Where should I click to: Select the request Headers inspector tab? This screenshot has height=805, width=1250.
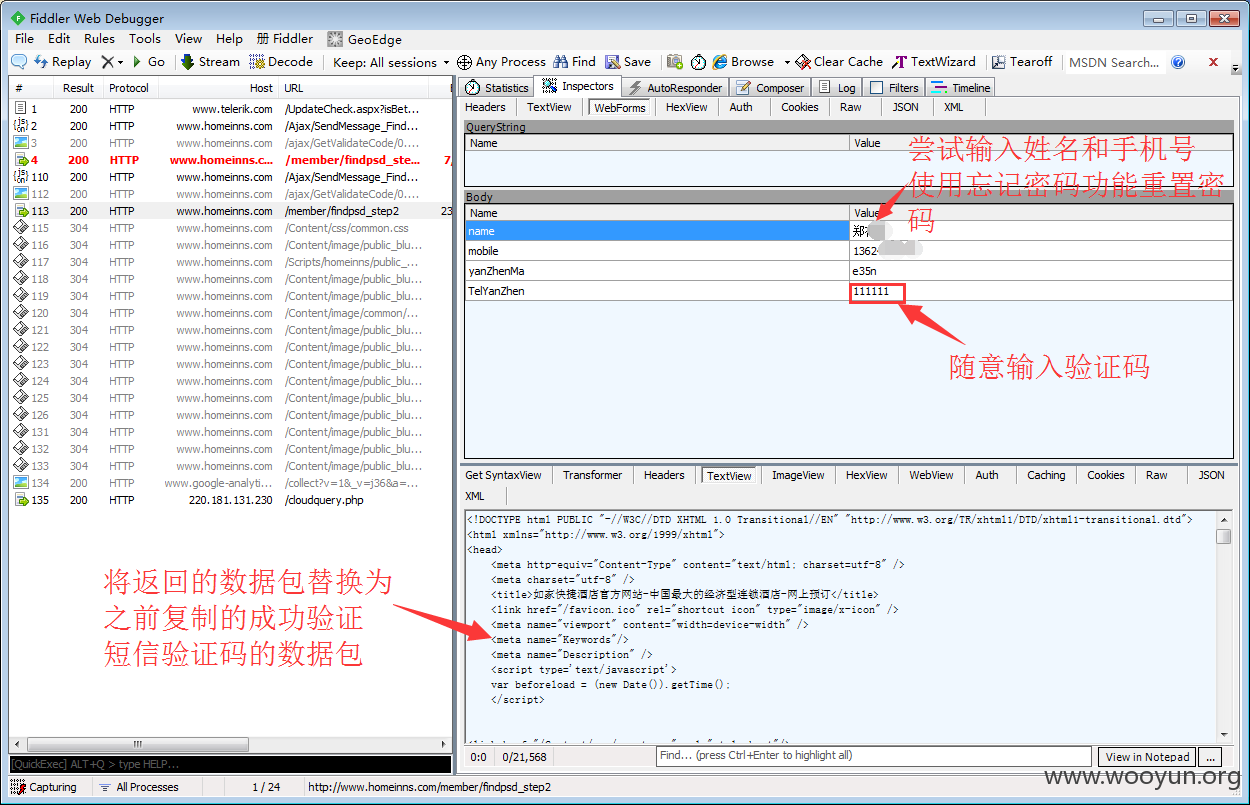485,107
